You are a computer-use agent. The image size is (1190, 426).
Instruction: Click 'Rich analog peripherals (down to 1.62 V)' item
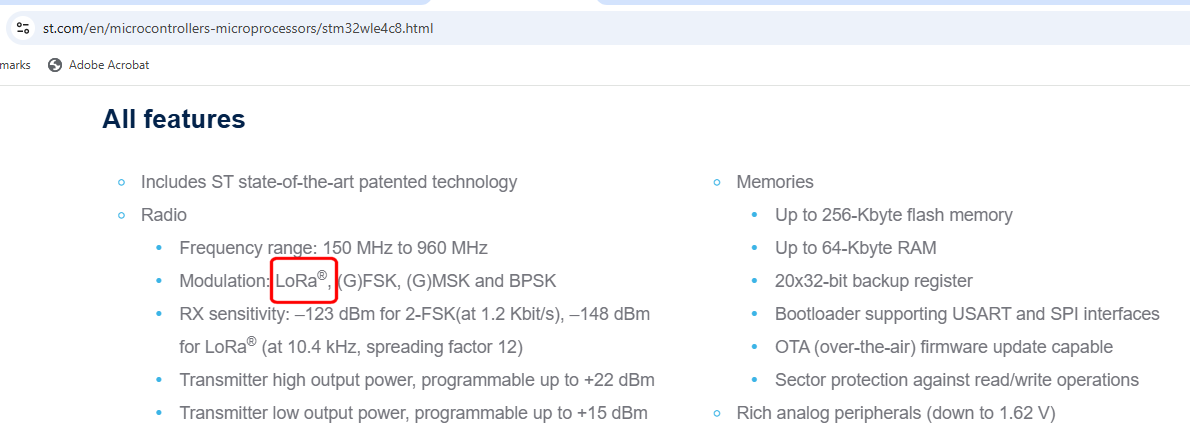click(x=895, y=413)
